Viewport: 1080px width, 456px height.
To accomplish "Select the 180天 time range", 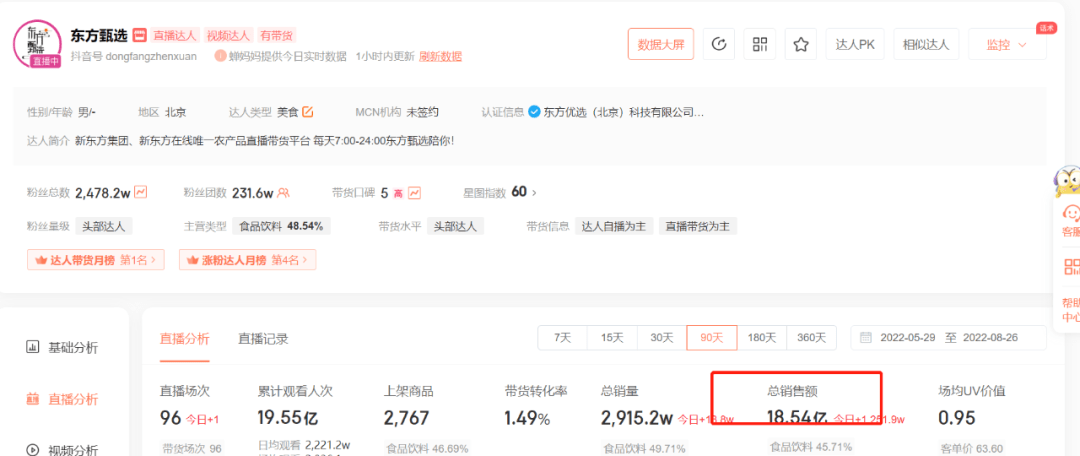I will [762, 338].
